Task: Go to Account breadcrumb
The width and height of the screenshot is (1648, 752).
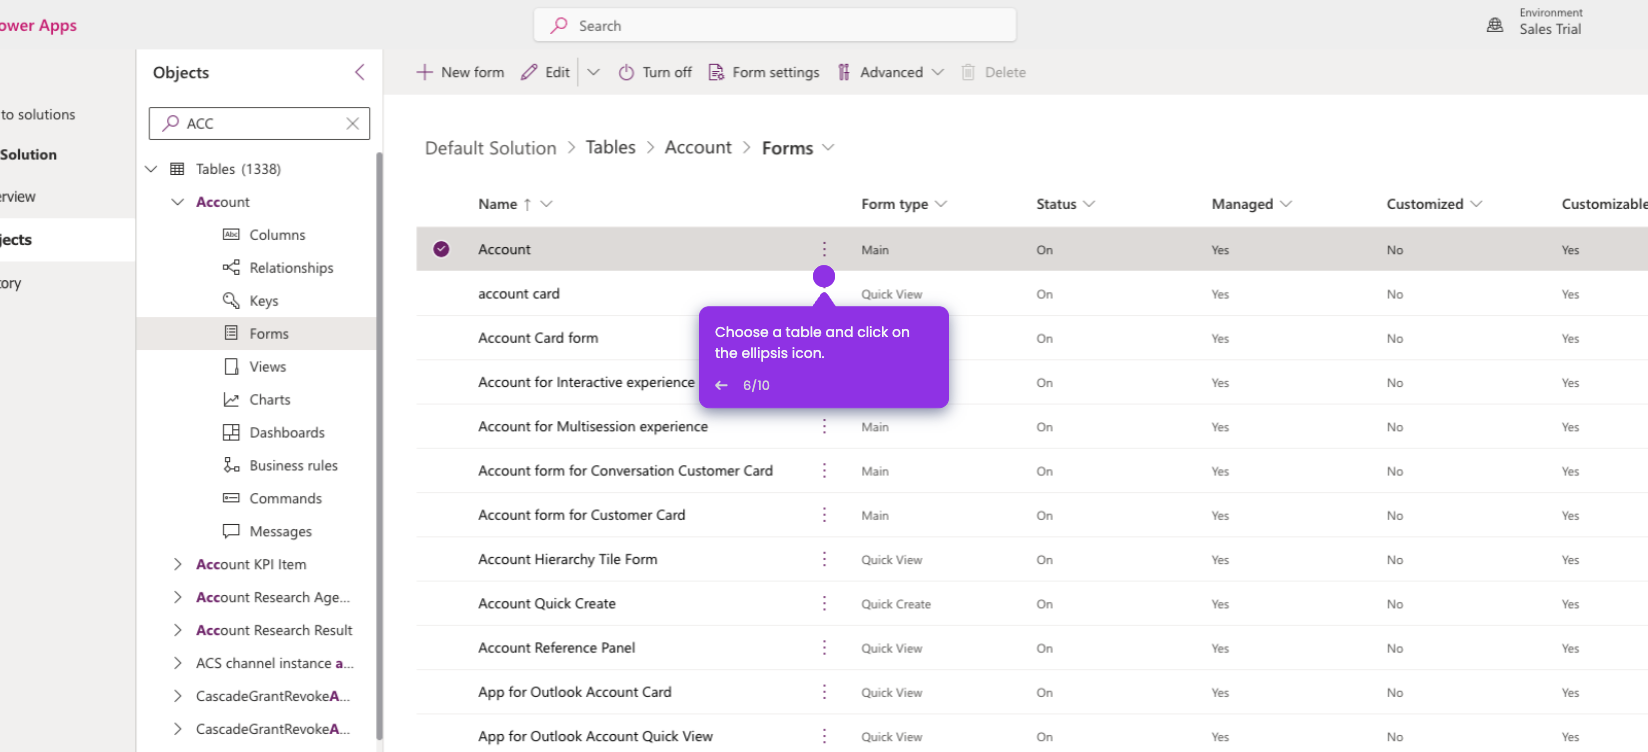Action: (x=698, y=148)
